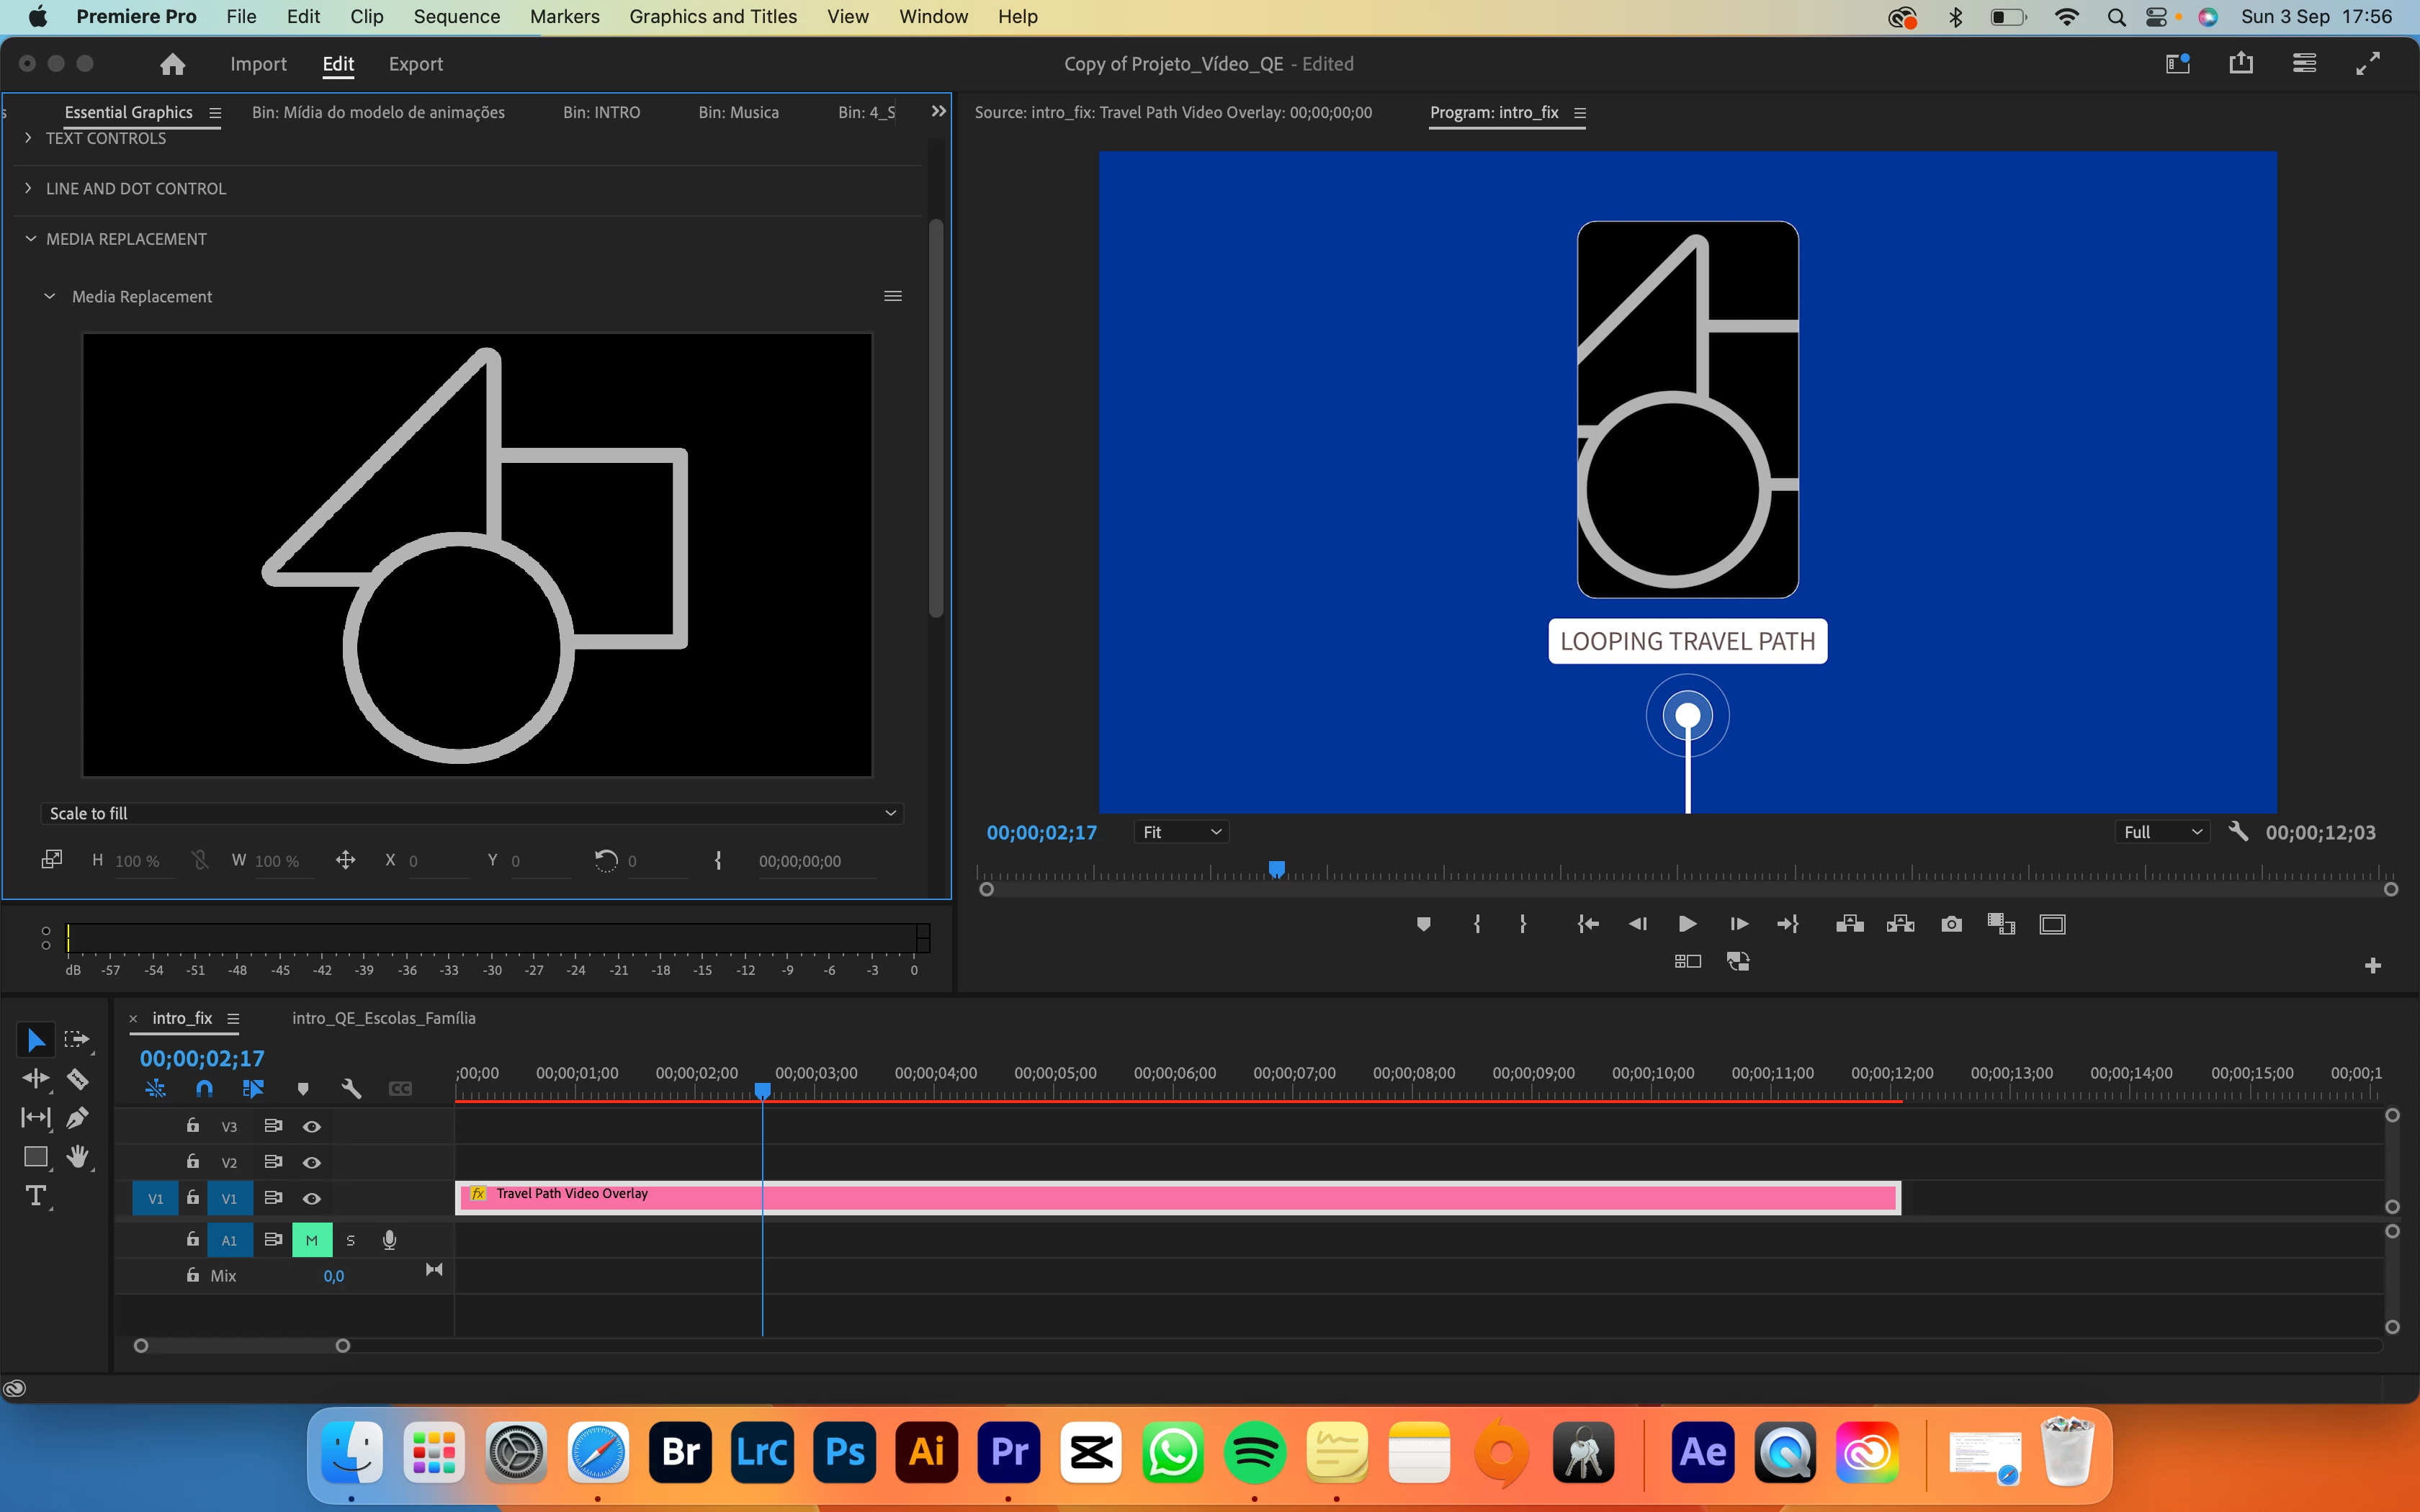Select the Type tool

click(36, 1196)
